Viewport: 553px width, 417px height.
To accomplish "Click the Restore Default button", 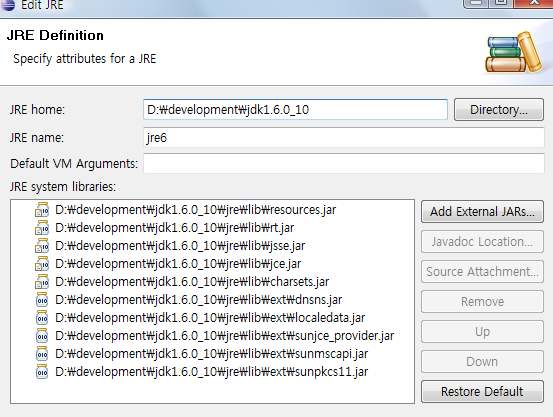I will coord(482,392).
